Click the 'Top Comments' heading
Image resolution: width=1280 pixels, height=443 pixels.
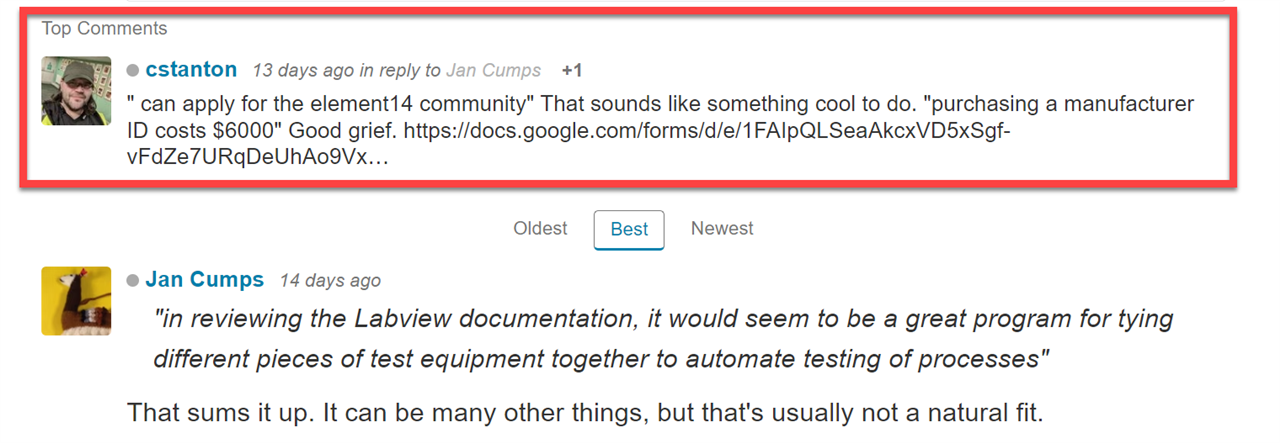[104, 29]
